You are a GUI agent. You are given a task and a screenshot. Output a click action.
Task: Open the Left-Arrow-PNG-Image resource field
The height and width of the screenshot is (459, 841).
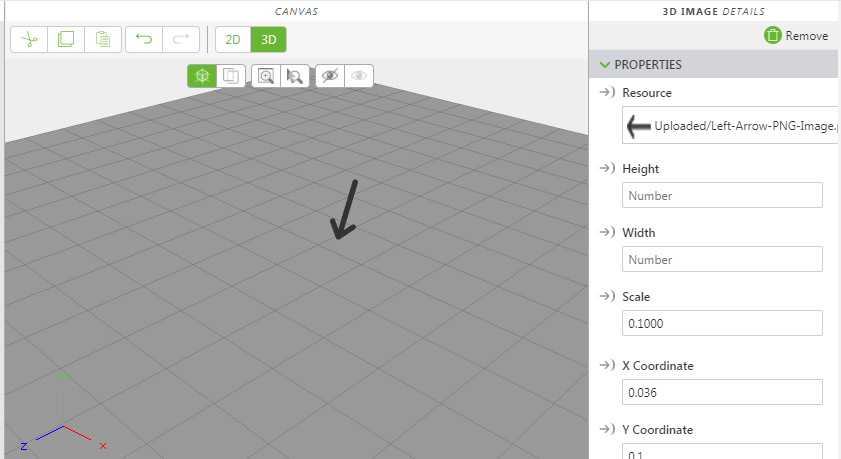tap(730, 125)
